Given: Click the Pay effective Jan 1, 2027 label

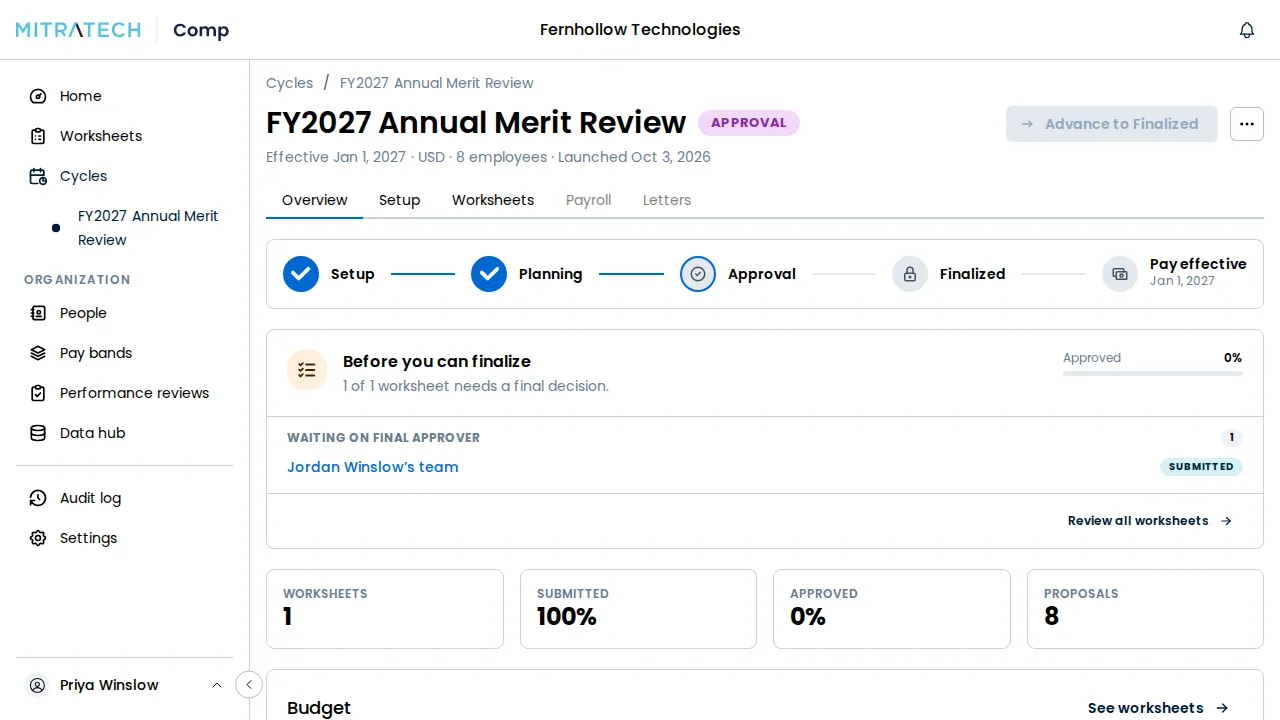Looking at the screenshot, I should point(1198,272).
